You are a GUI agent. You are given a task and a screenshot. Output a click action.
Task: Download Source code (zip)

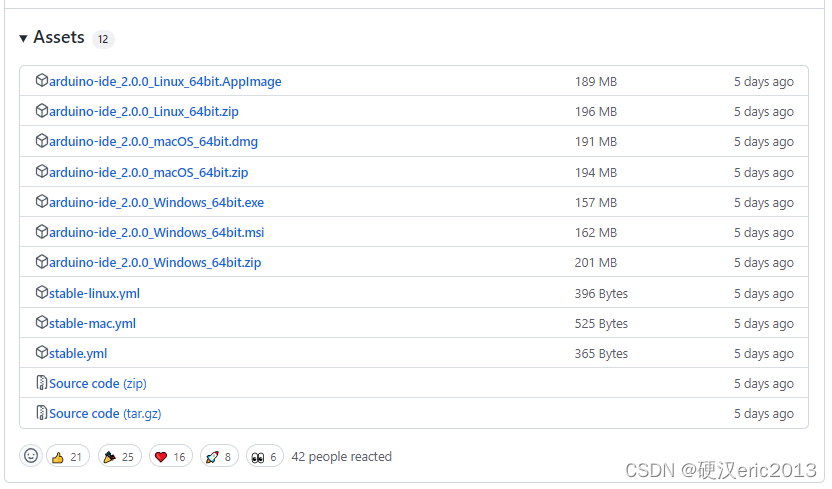98,383
